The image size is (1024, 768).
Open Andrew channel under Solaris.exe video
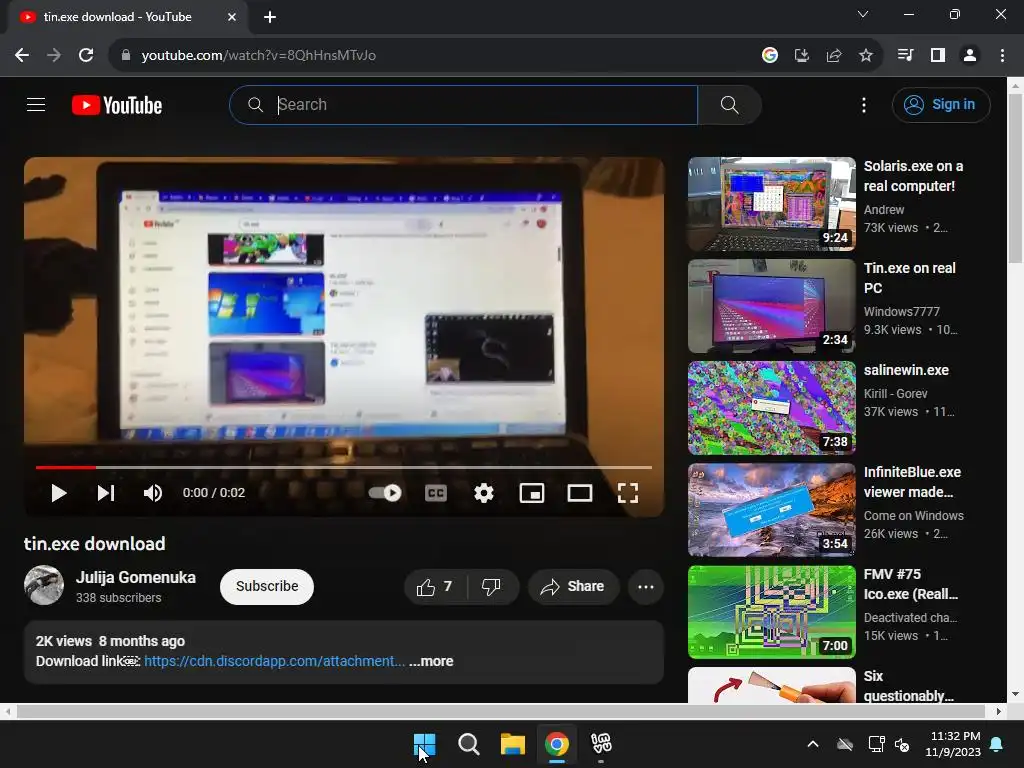[884, 210]
